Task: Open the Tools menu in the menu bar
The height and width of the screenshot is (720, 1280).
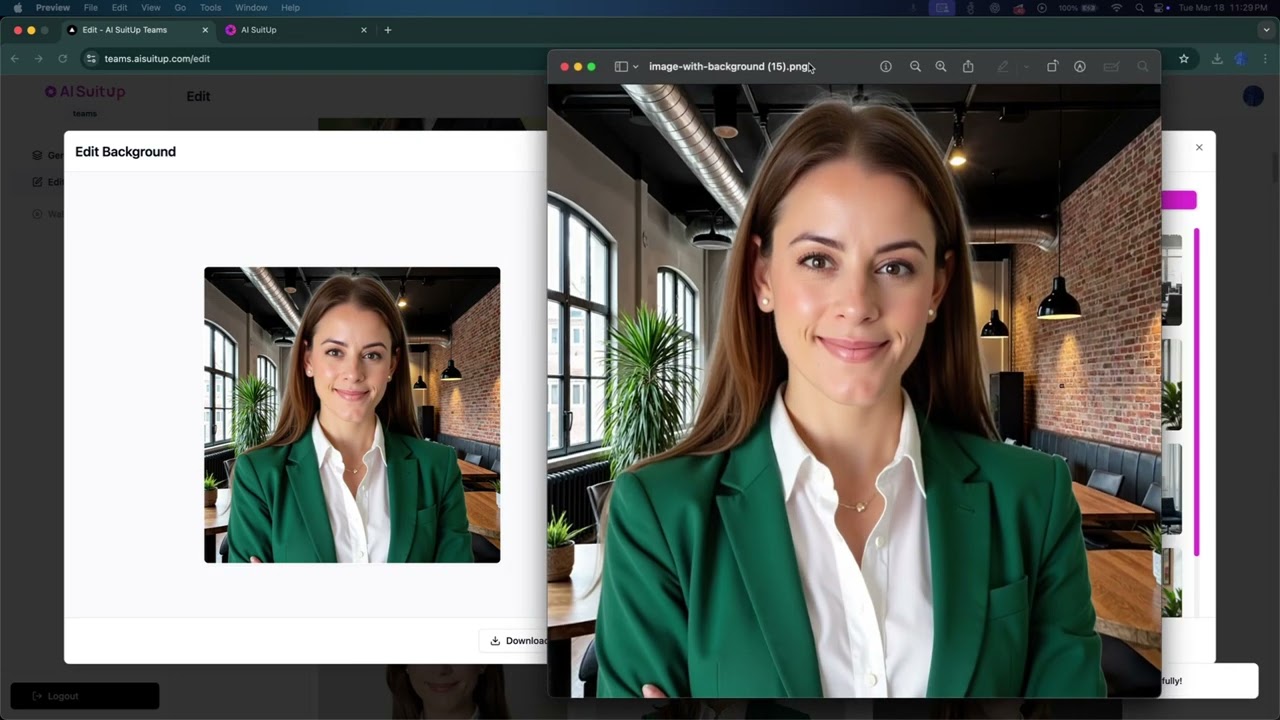Action: point(210,7)
